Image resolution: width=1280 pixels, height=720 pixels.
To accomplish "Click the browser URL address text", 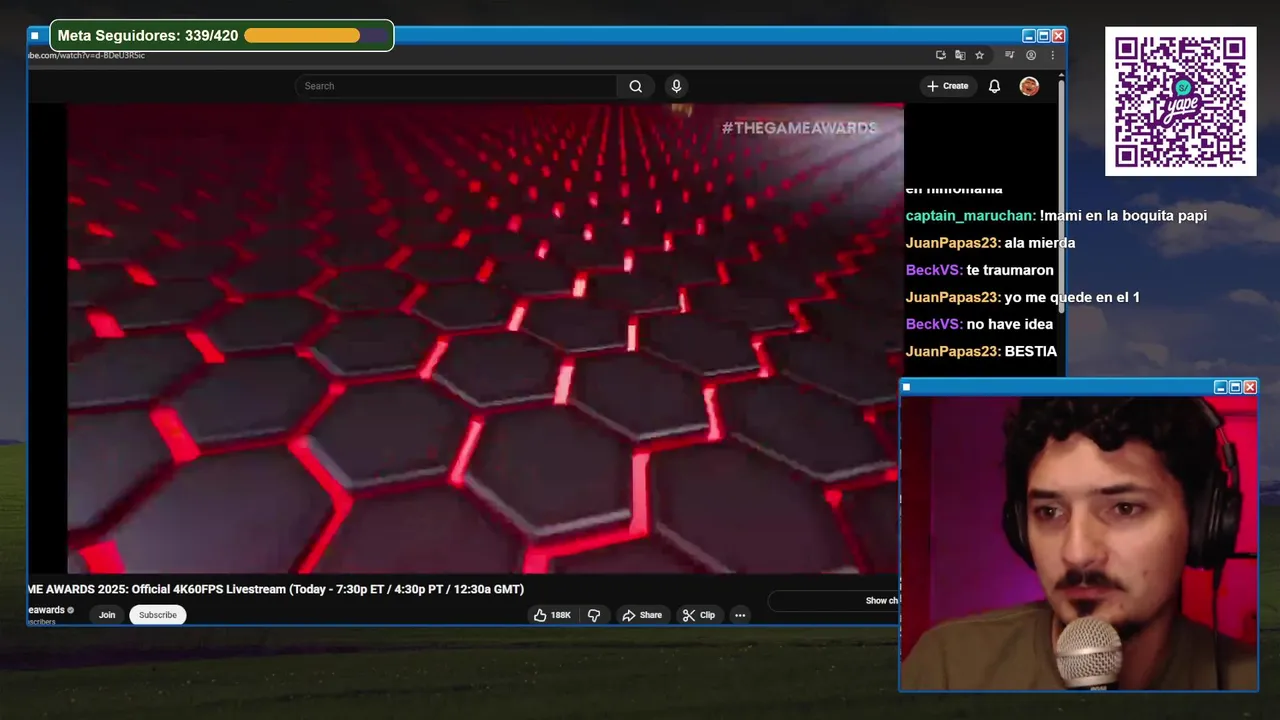I will point(87,55).
